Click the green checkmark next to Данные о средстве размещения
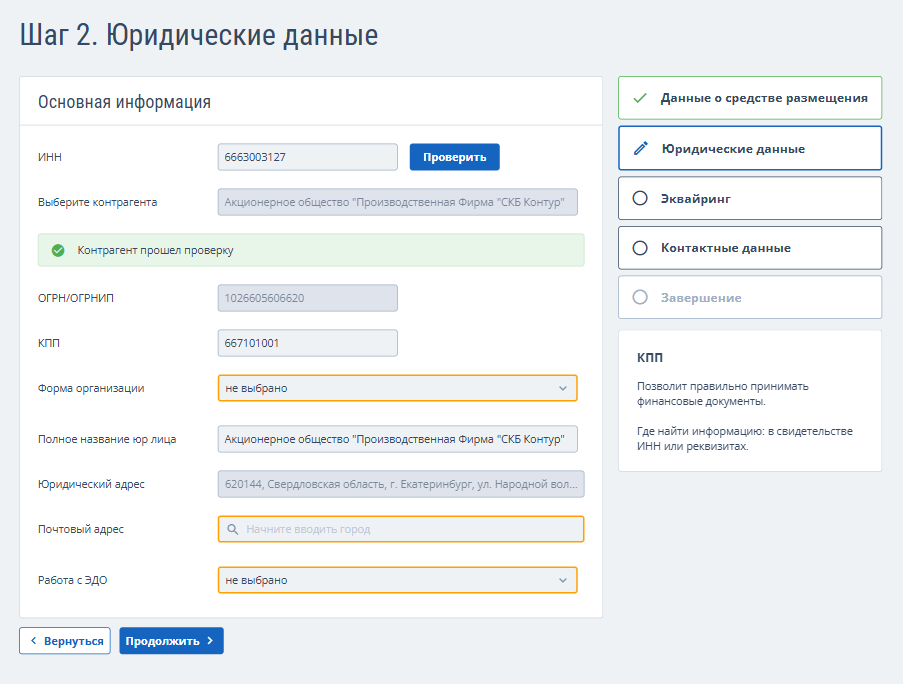Screen dimensions: 903x684 tap(640, 99)
